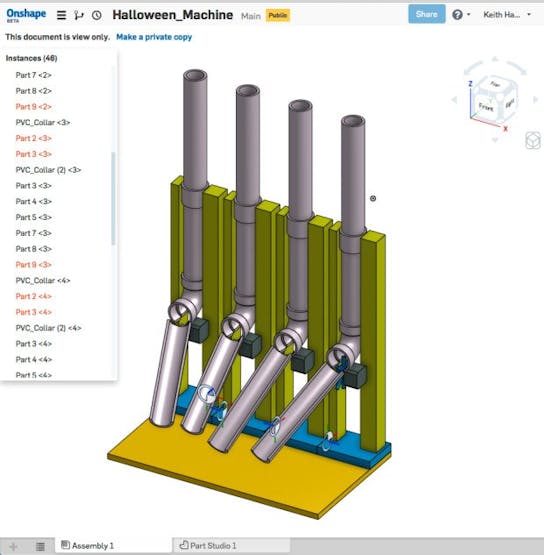
Task: Open the Keith Ha... user account dropdown
Action: [x=507, y=15]
